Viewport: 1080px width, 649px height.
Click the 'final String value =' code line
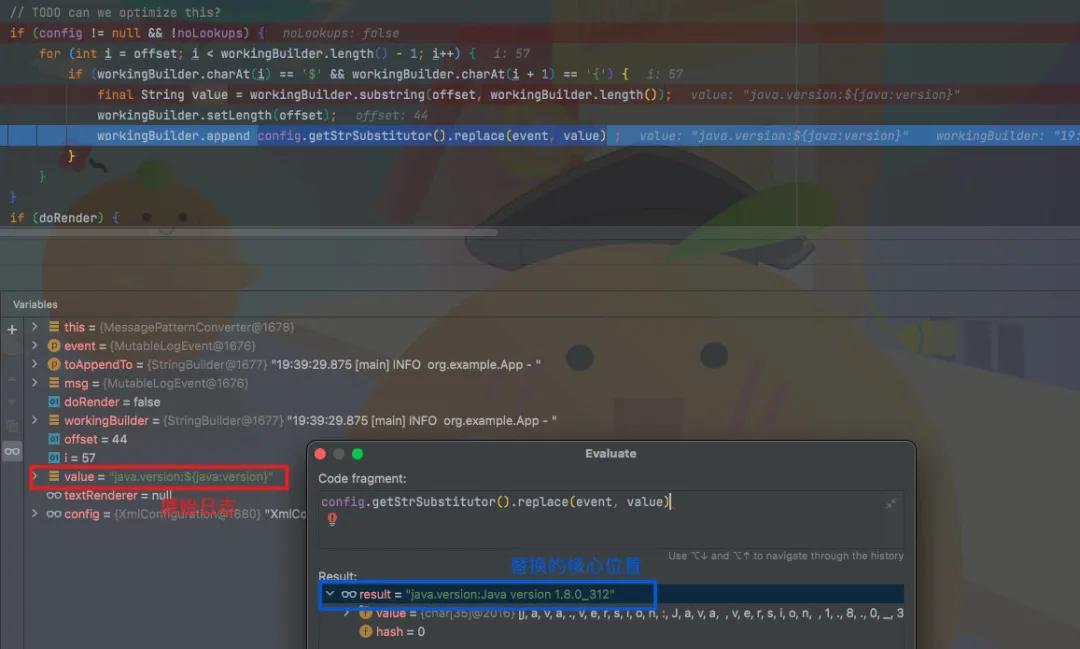point(384,94)
